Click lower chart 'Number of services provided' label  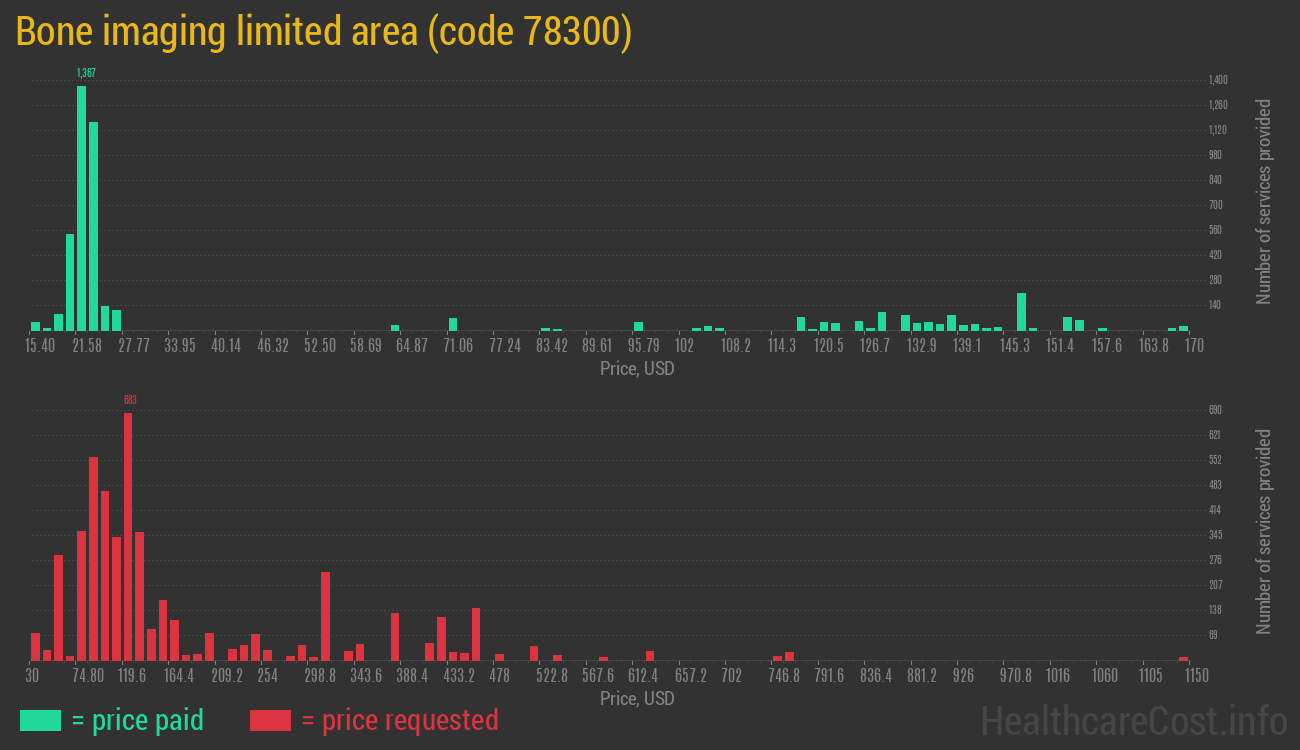click(1264, 532)
